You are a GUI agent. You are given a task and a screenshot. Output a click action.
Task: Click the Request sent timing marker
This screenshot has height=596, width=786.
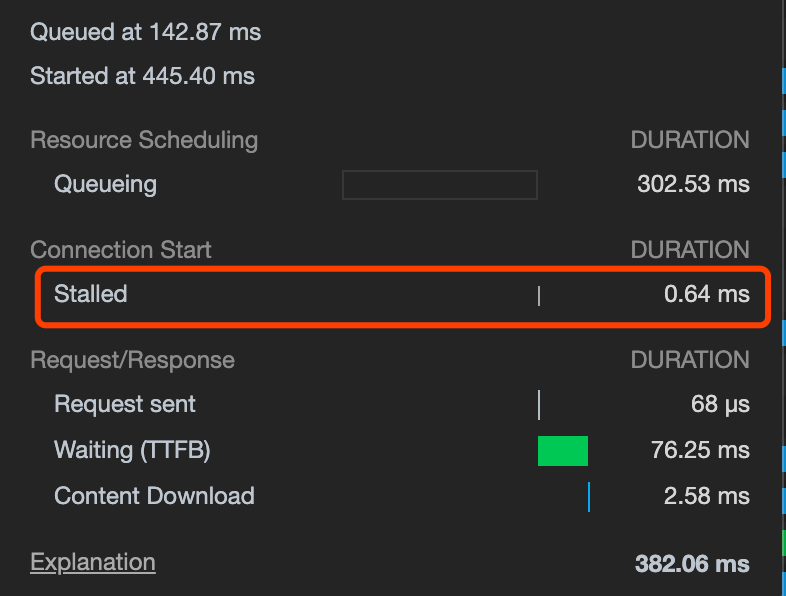point(539,405)
